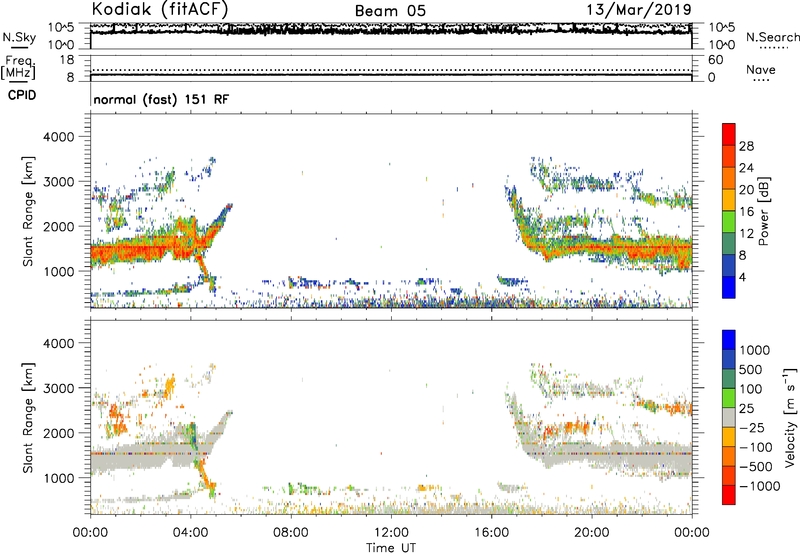Click the 'Power [dB]' colorbar label
This screenshot has height=554, width=800.
[x=763, y=211]
